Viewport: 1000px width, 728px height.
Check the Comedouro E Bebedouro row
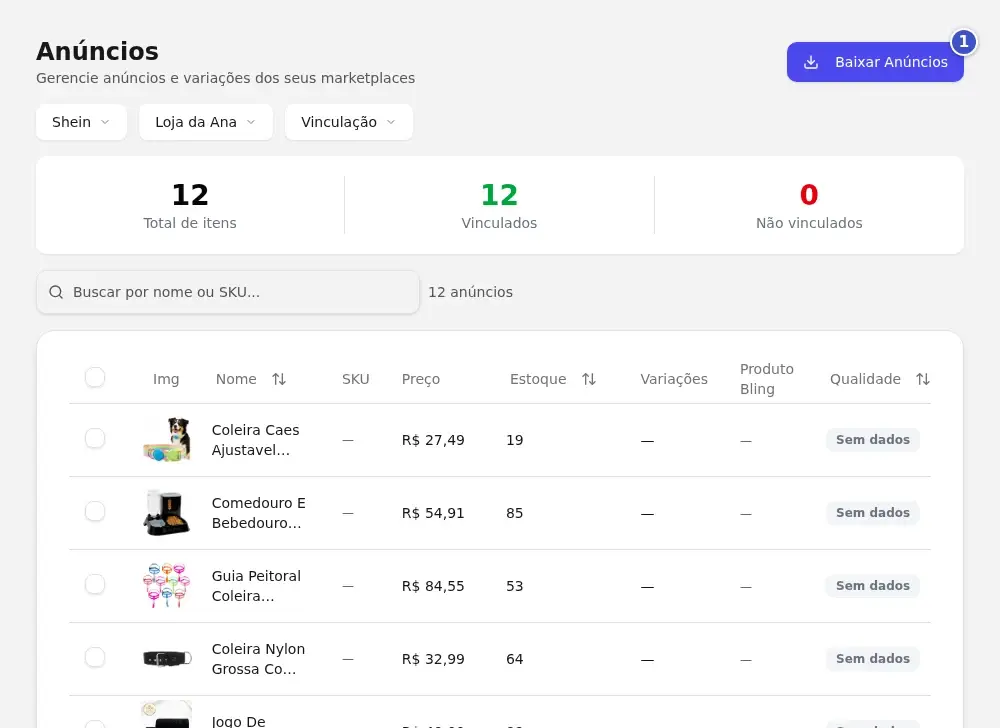click(x=95, y=511)
